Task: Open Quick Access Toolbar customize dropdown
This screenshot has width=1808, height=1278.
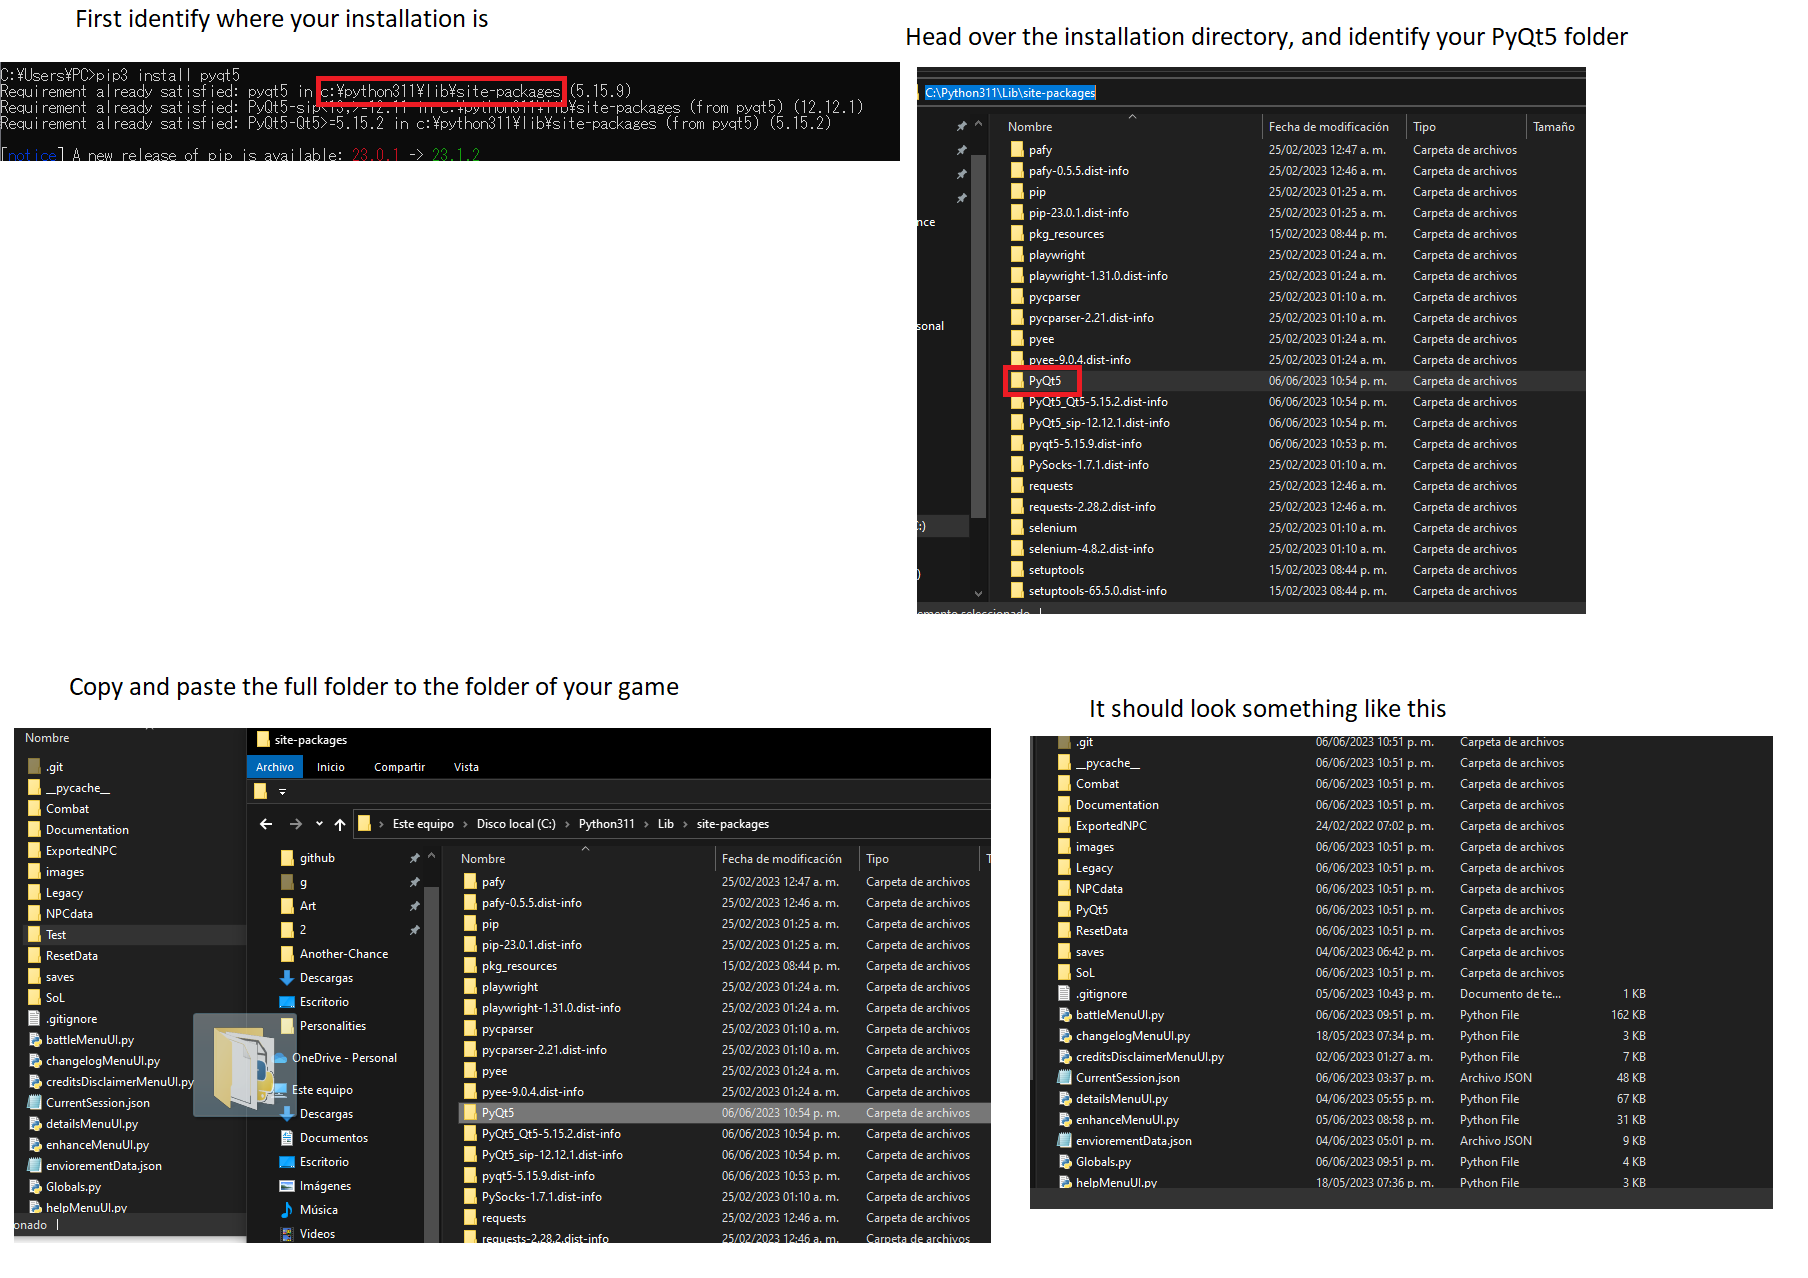Action: click(283, 792)
